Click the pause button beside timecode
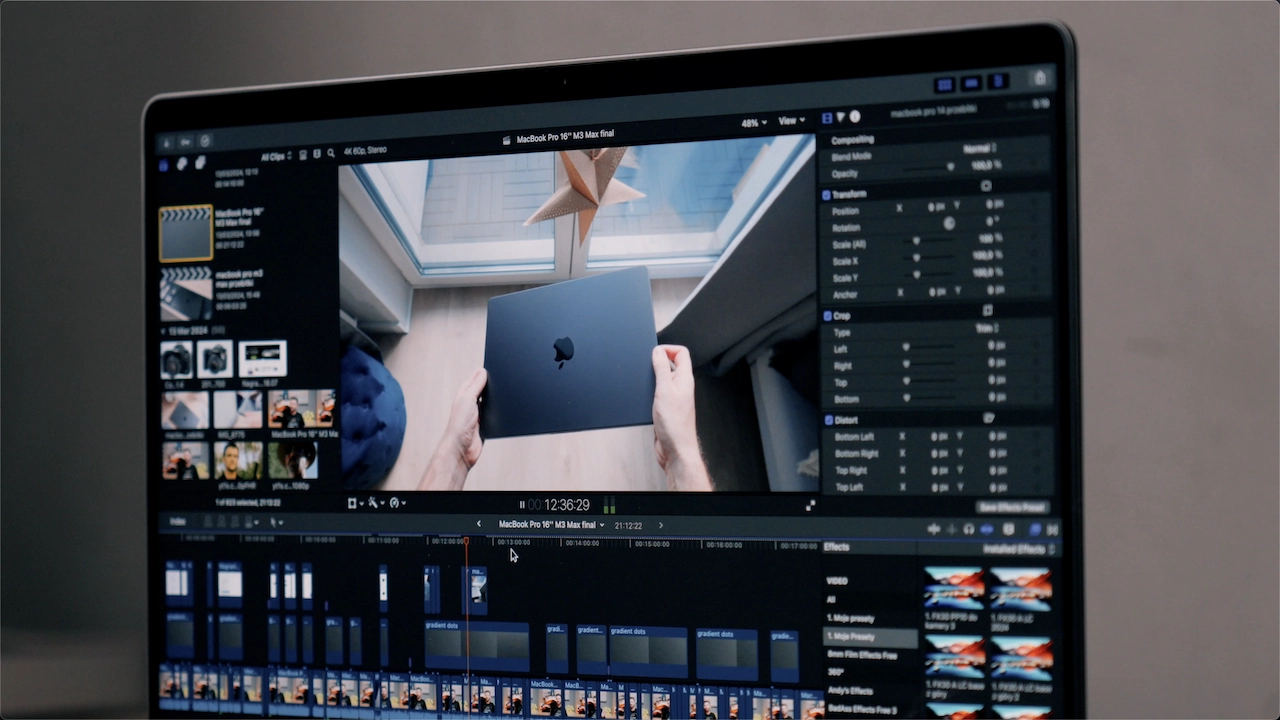 coord(522,505)
